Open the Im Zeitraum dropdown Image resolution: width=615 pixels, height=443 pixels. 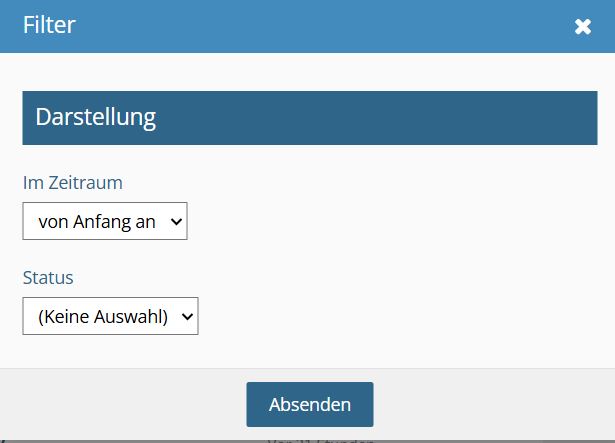pyautogui.click(x=105, y=222)
